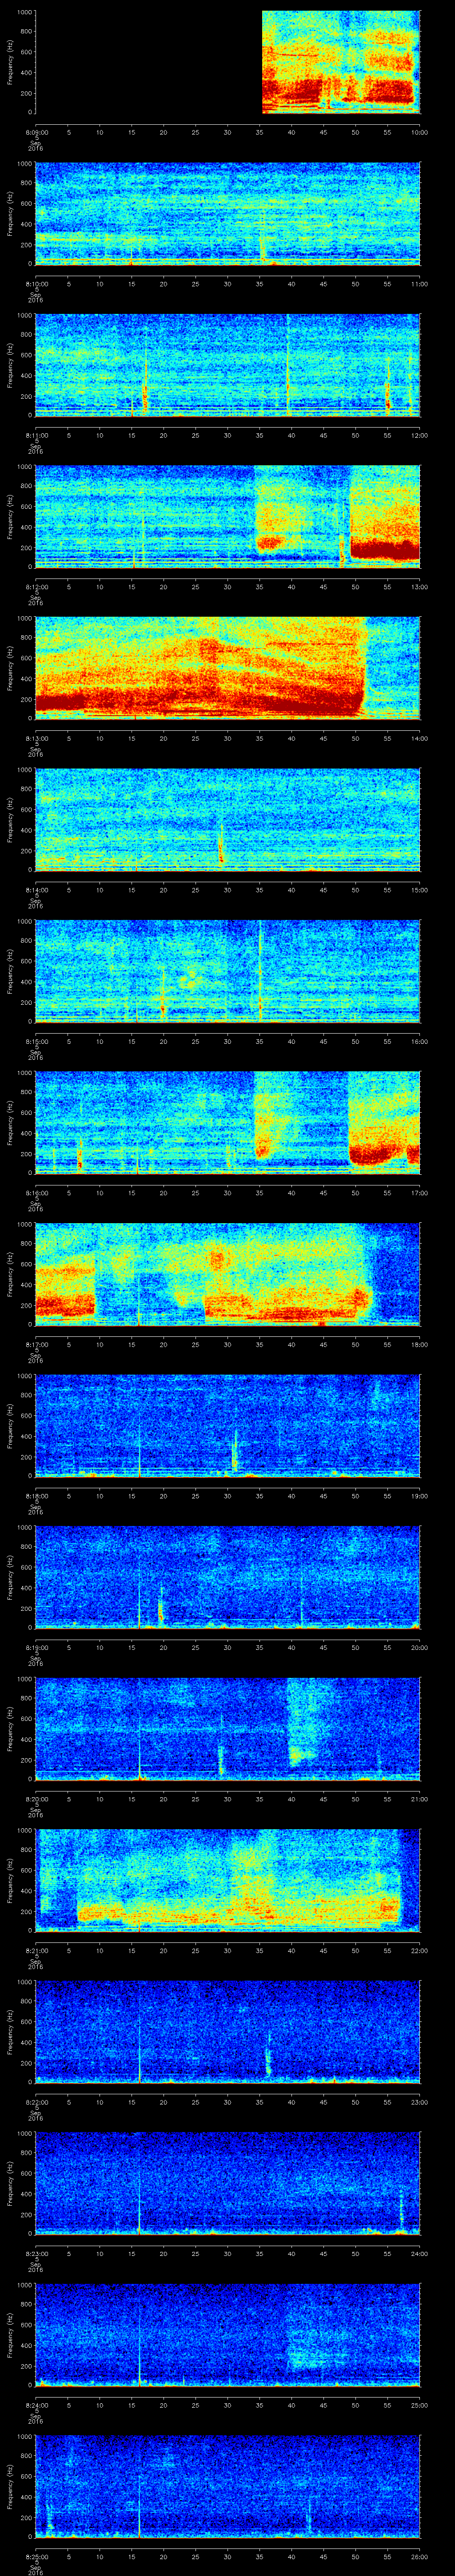This screenshot has width=455, height=2576.
Task: Click the spectrogram panel starting at 8:09:00
Action: click(228, 62)
